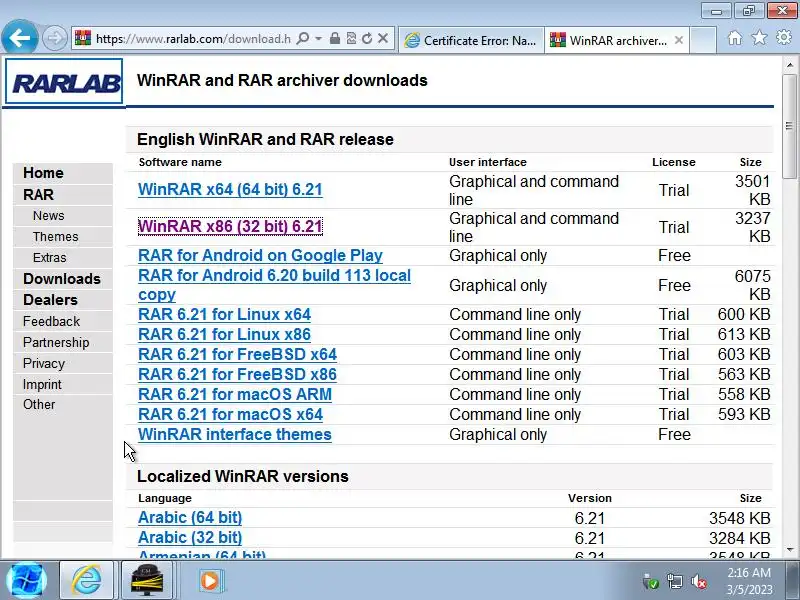Click the scrollbar down arrow
This screenshot has width=800, height=600.
pos(790,550)
